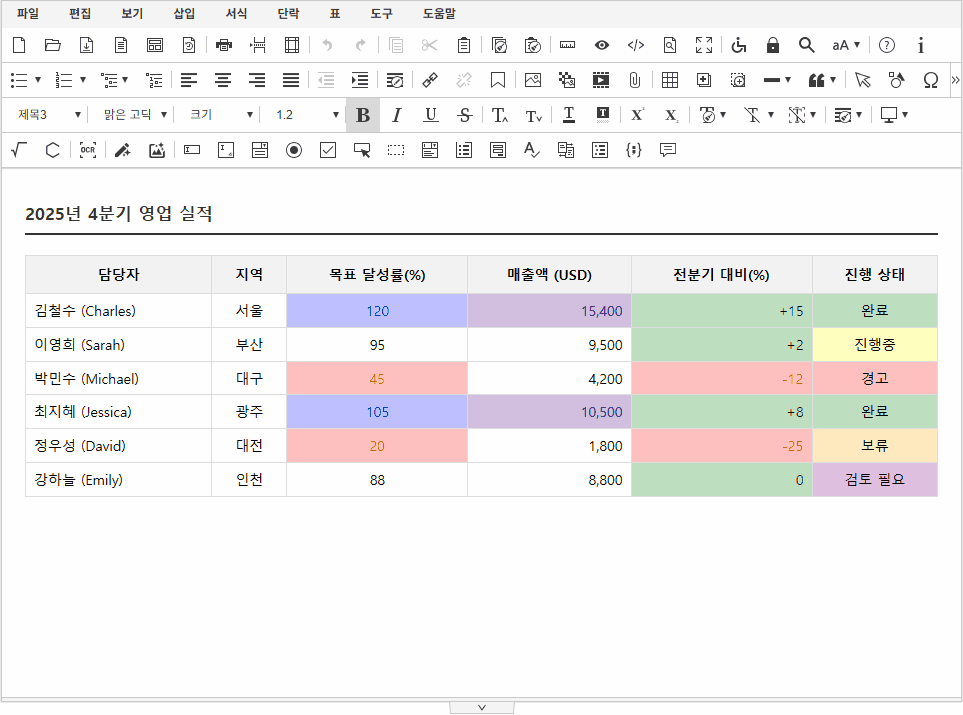Toggle italic text formatting

coord(396,115)
